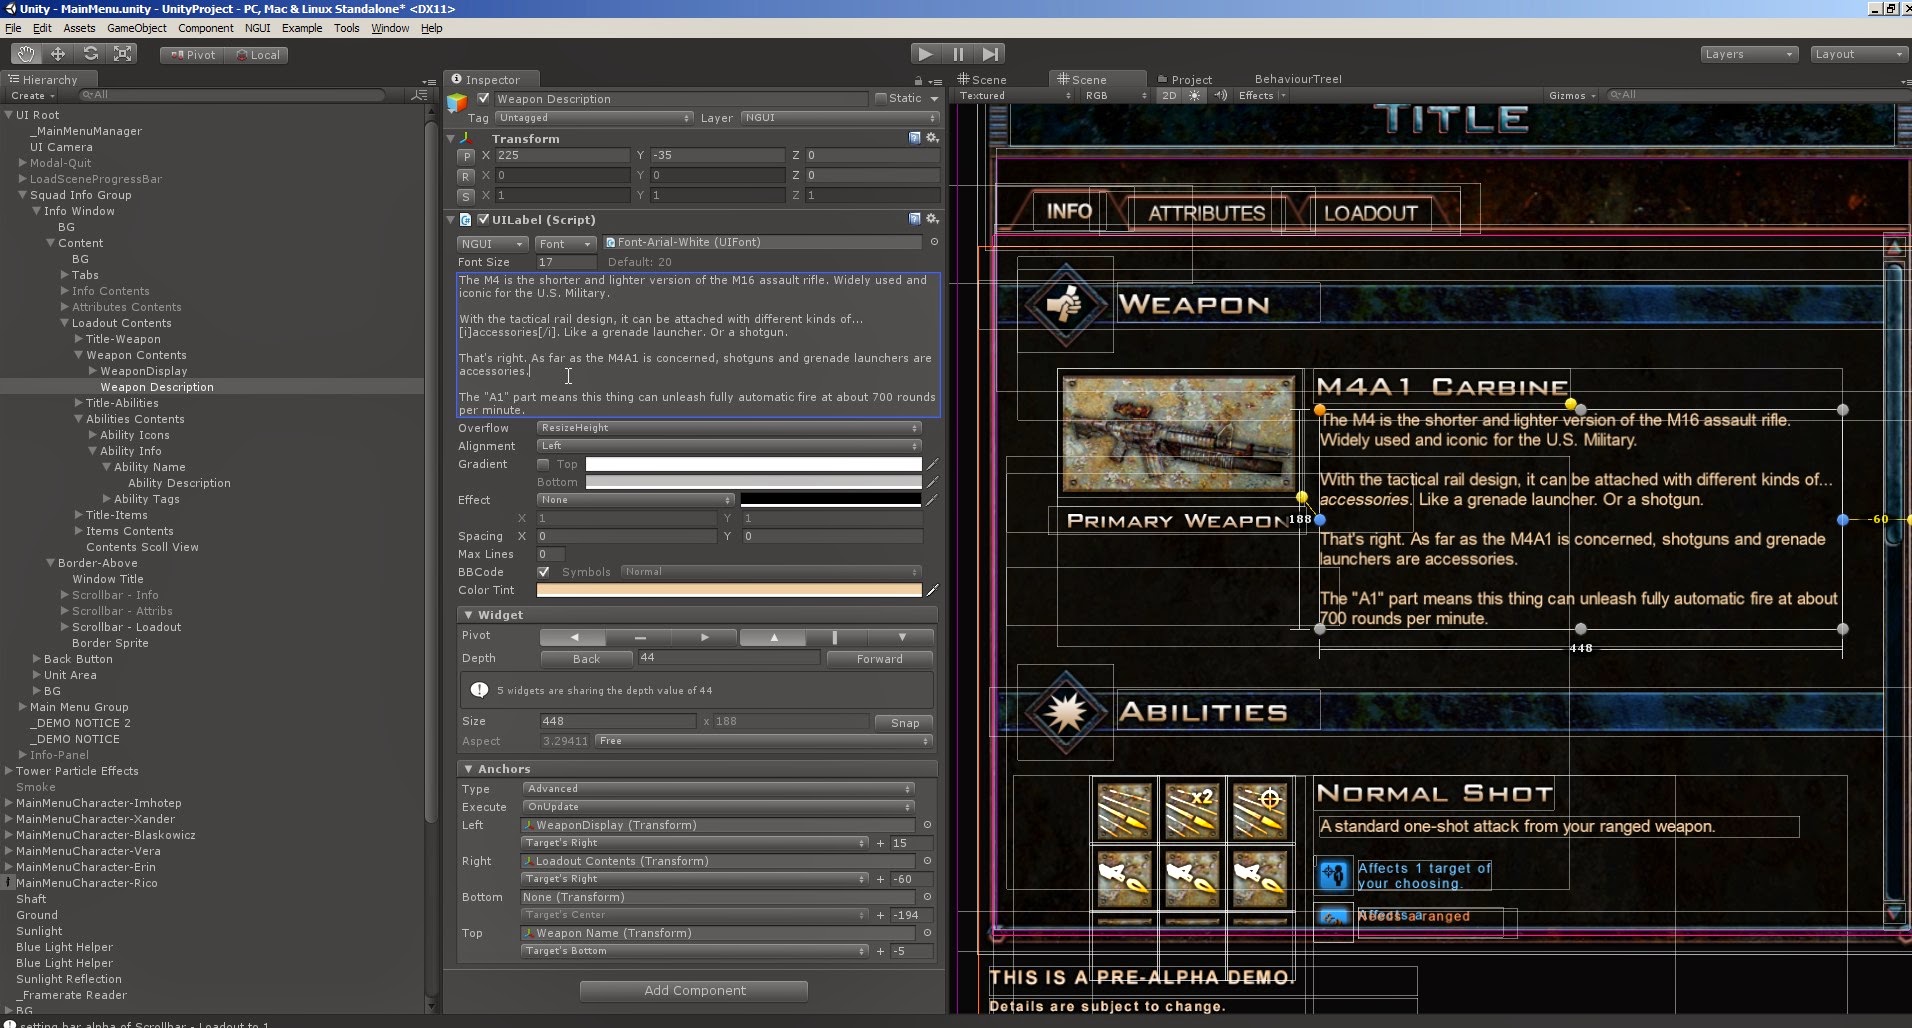Toggle scene lighting sun icon
The height and width of the screenshot is (1028, 1912).
(1194, 96)
